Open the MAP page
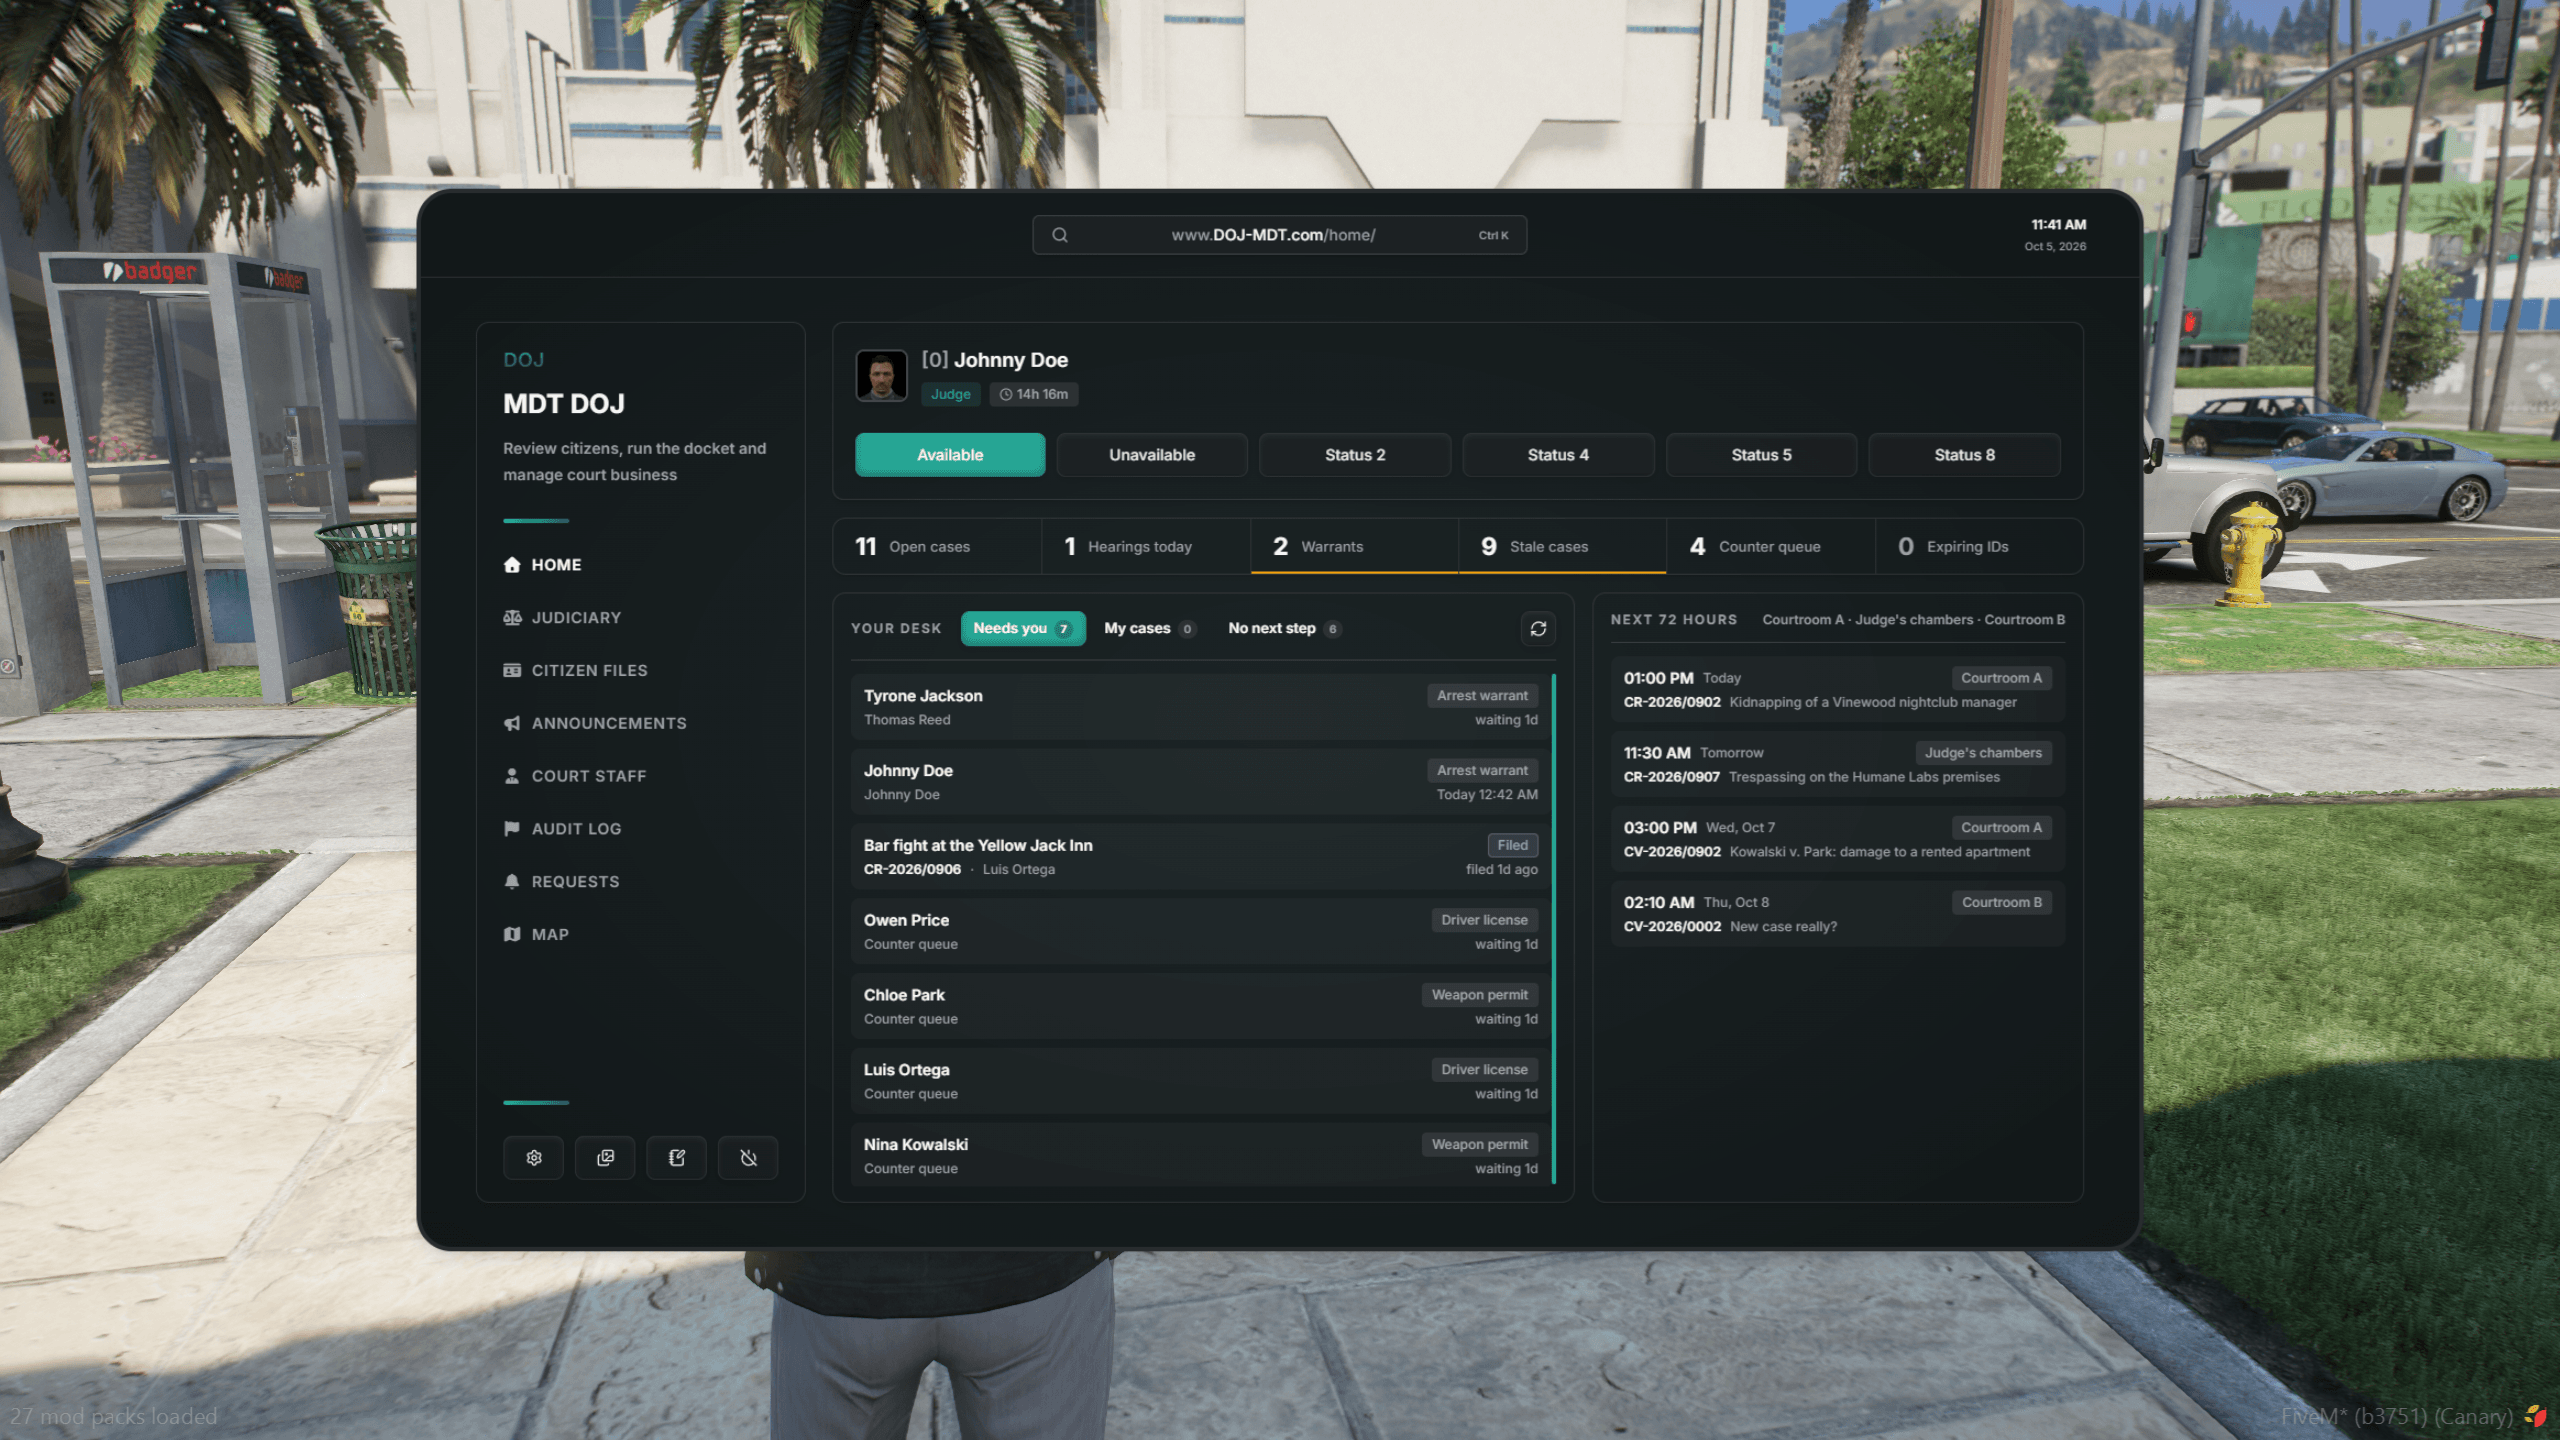The width and height of the screenshot is (2560, 1440). point(537,934)
